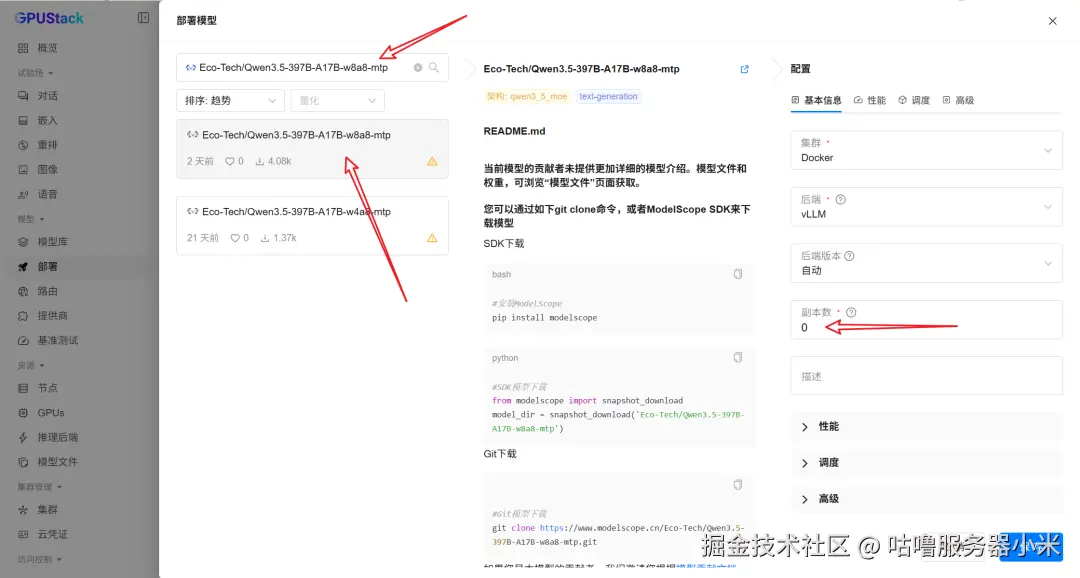Click the search magnifier icon

click(434, 68)
